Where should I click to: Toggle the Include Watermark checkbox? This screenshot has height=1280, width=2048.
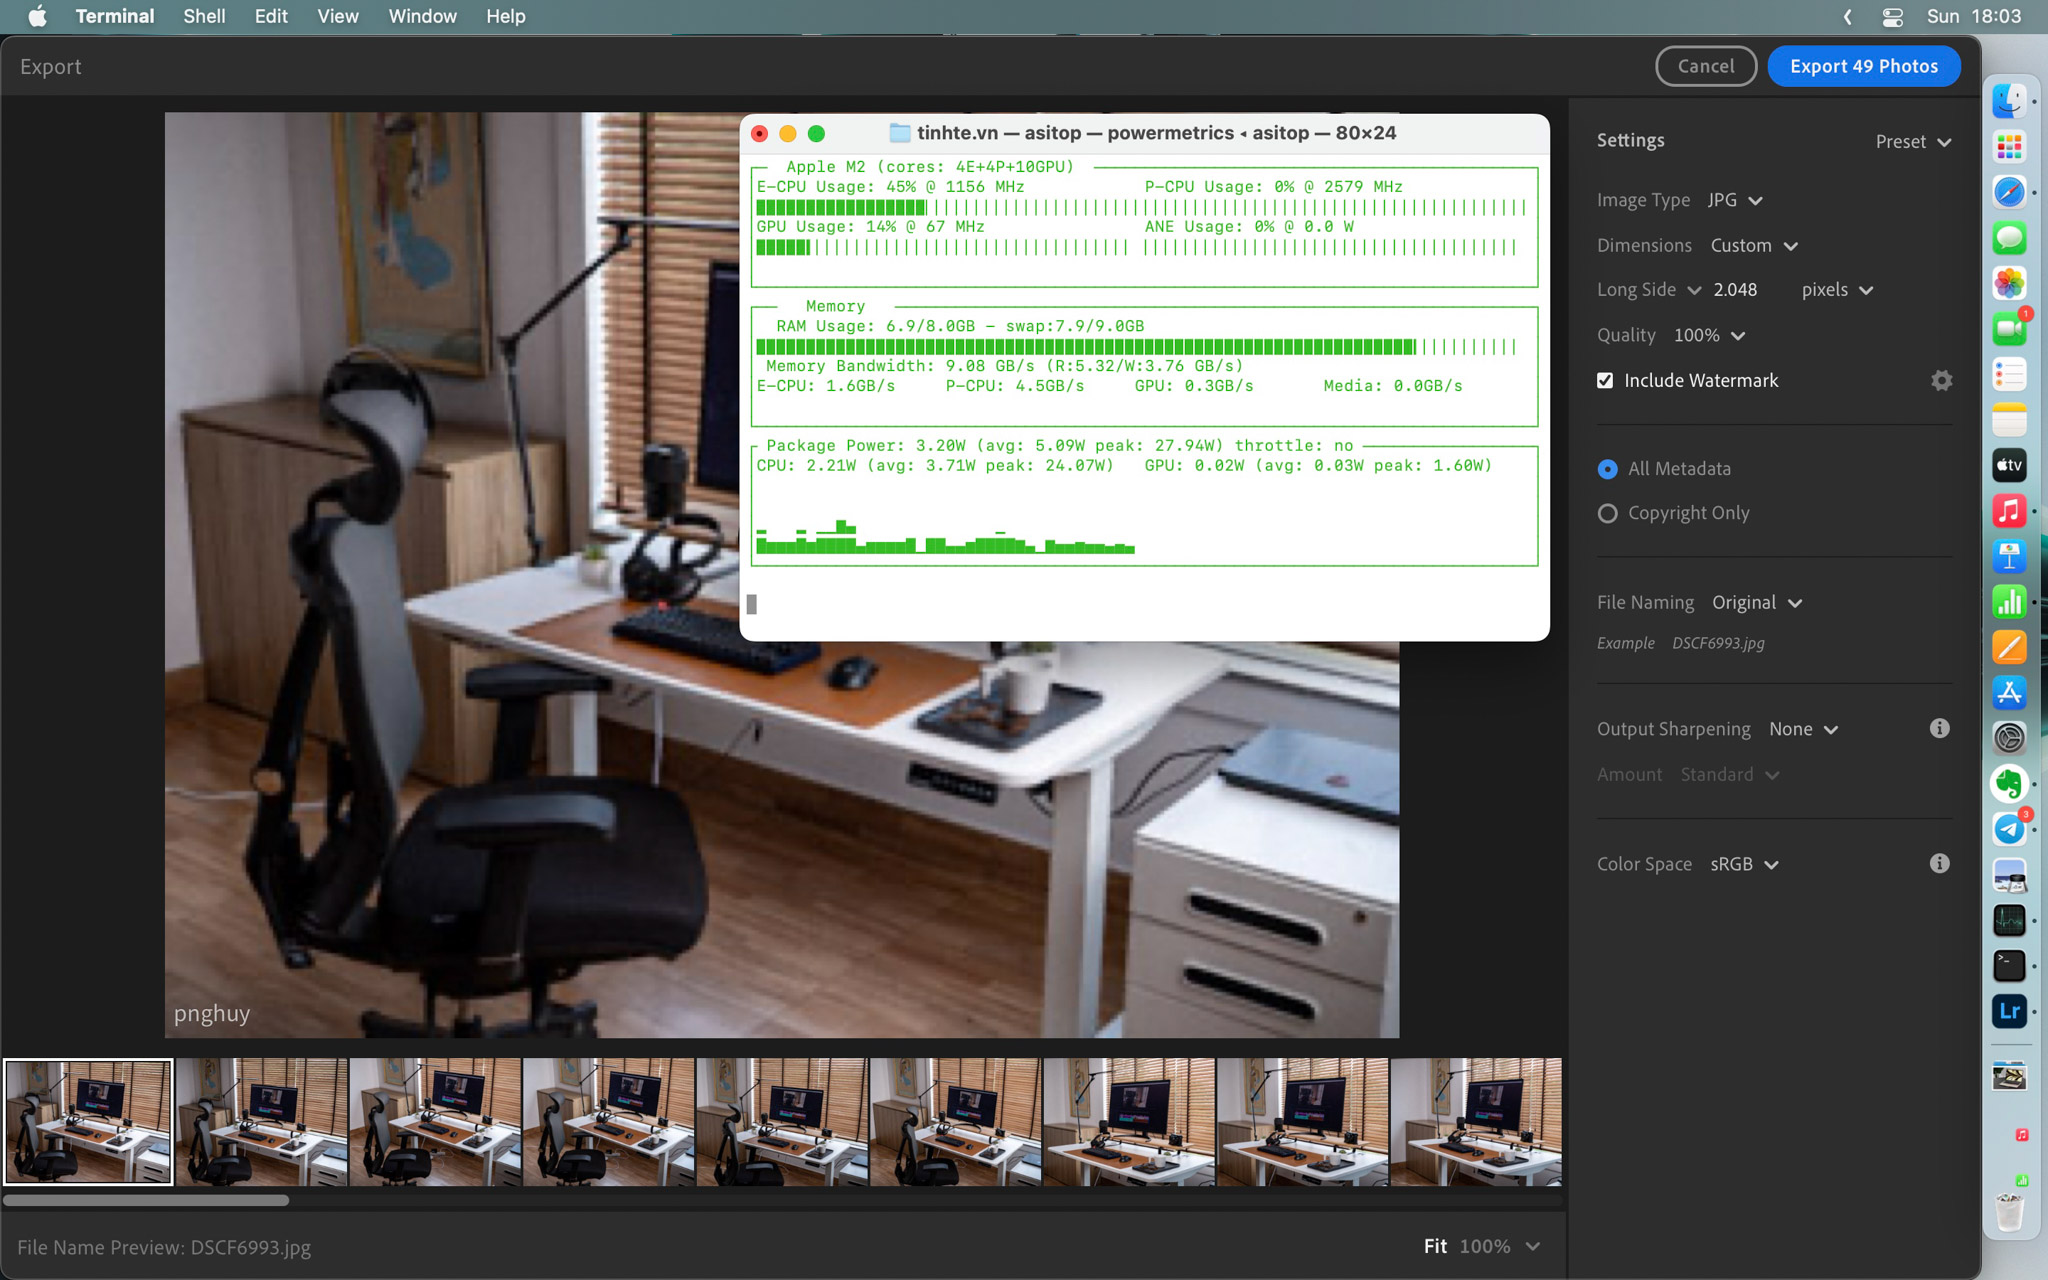coord(1606,380)
